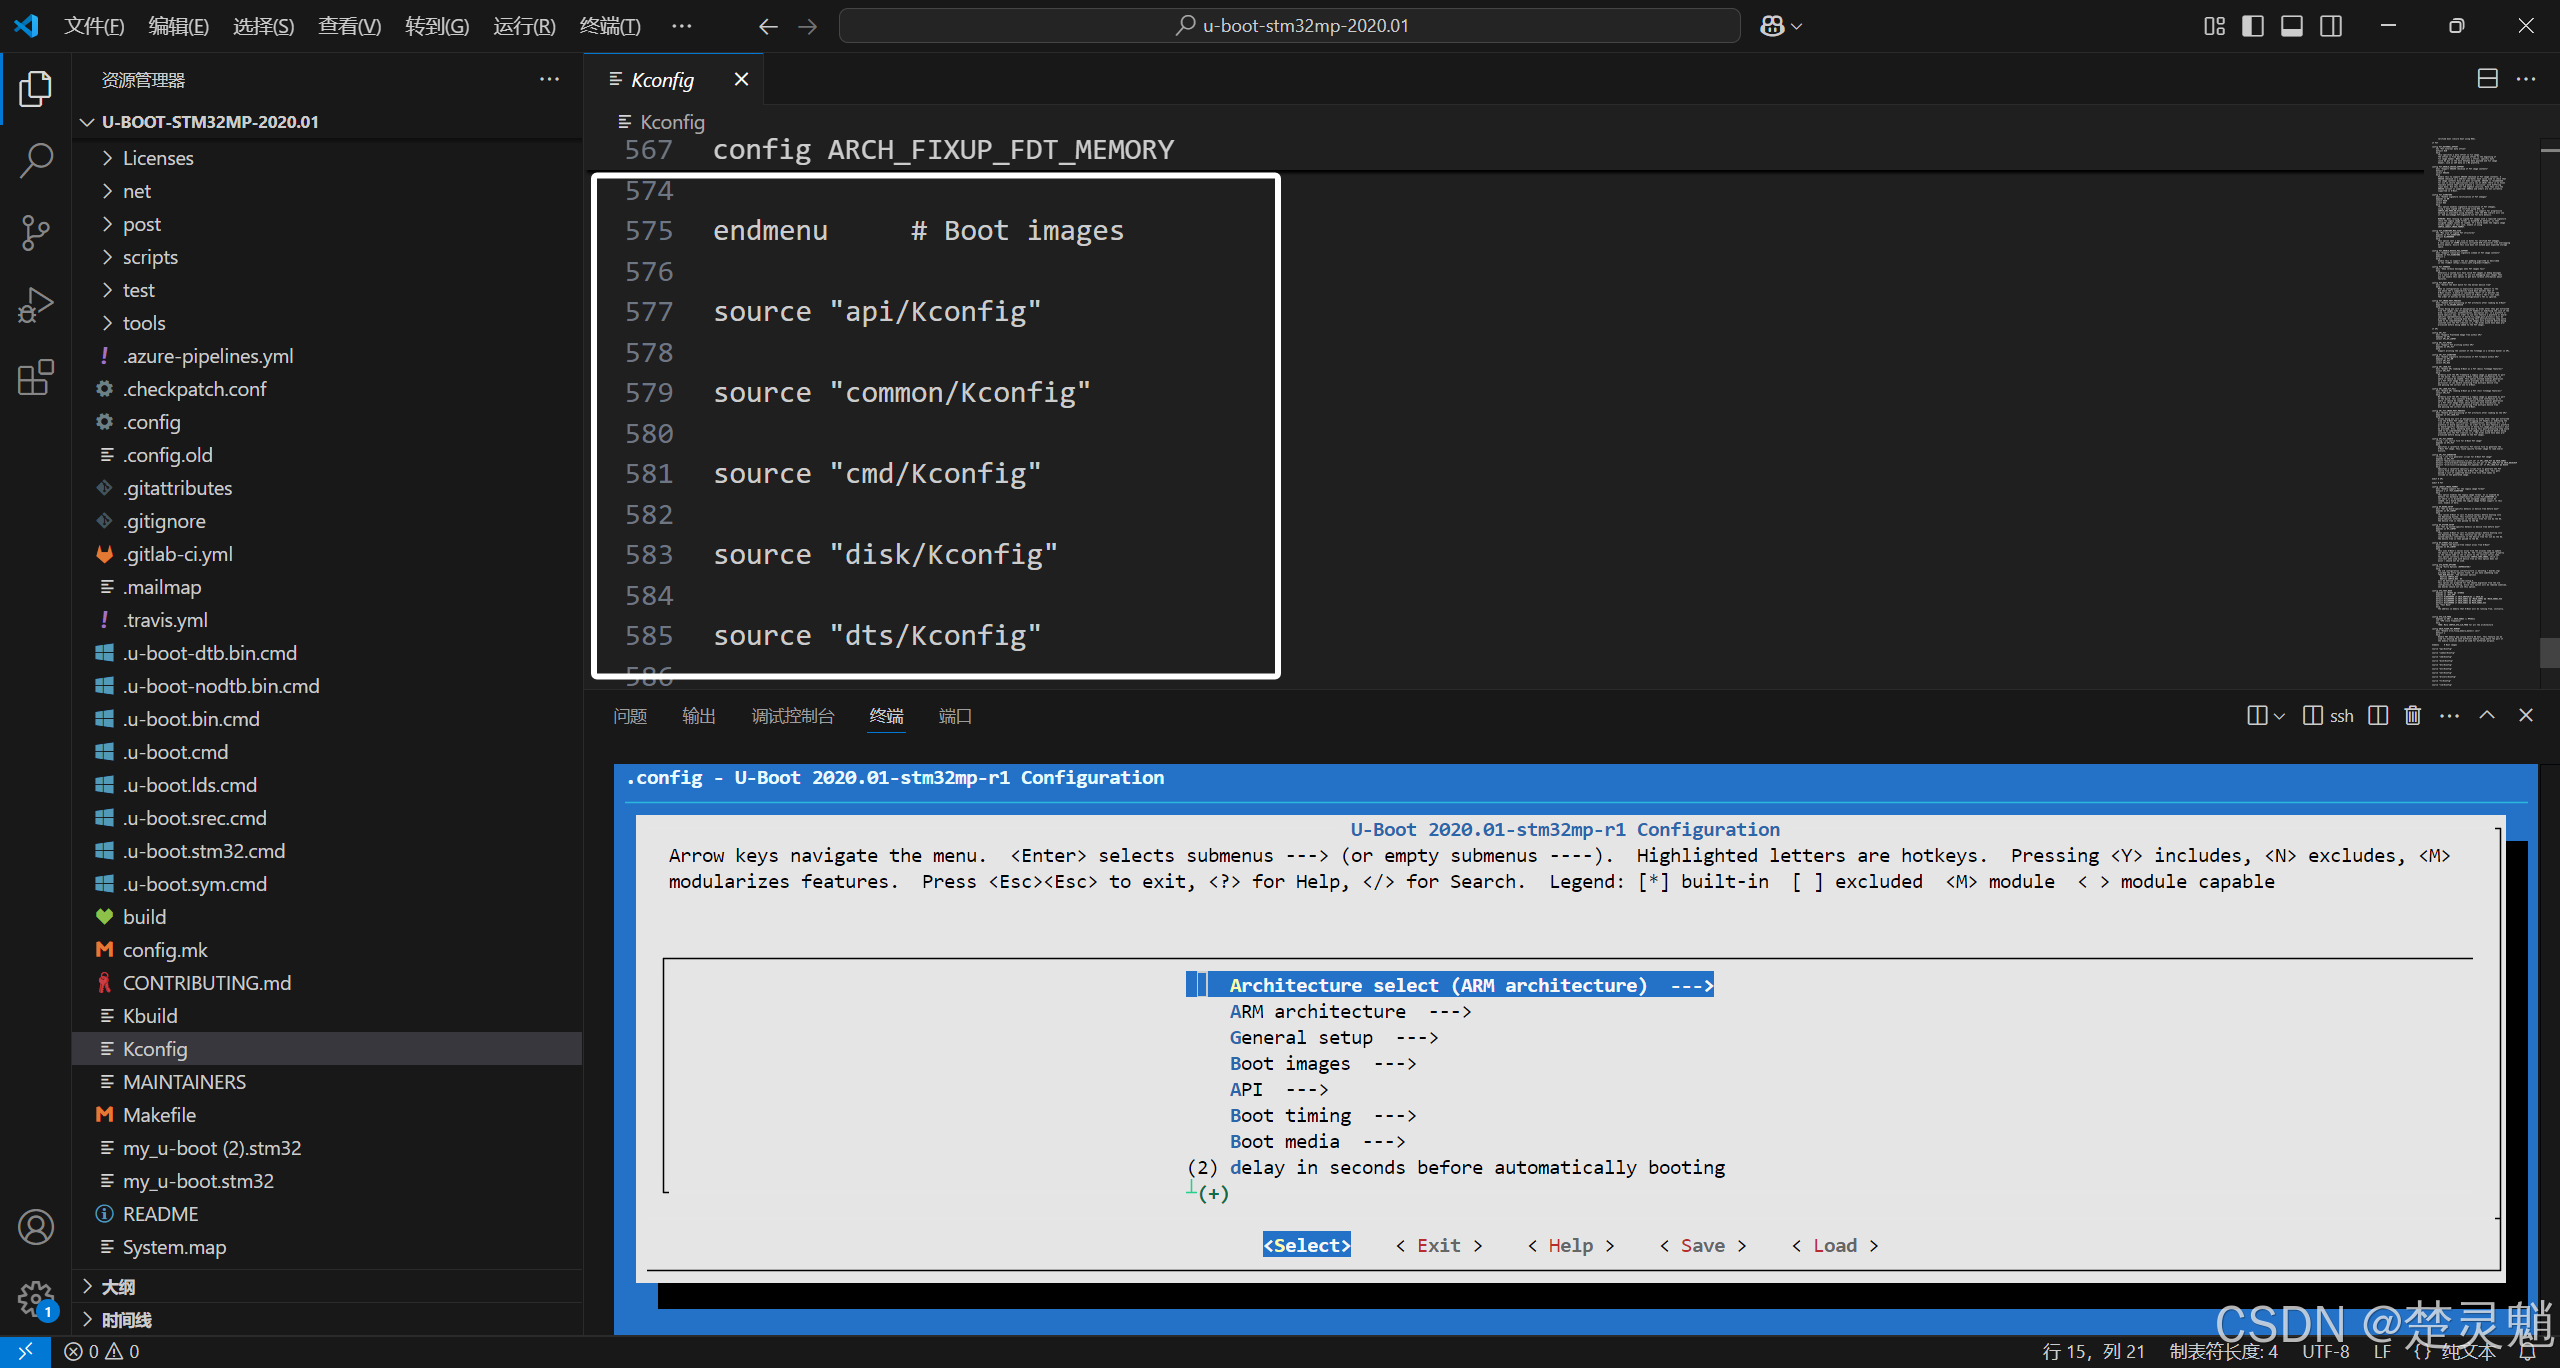Toggle the primary sidebar layout button

2253,26
